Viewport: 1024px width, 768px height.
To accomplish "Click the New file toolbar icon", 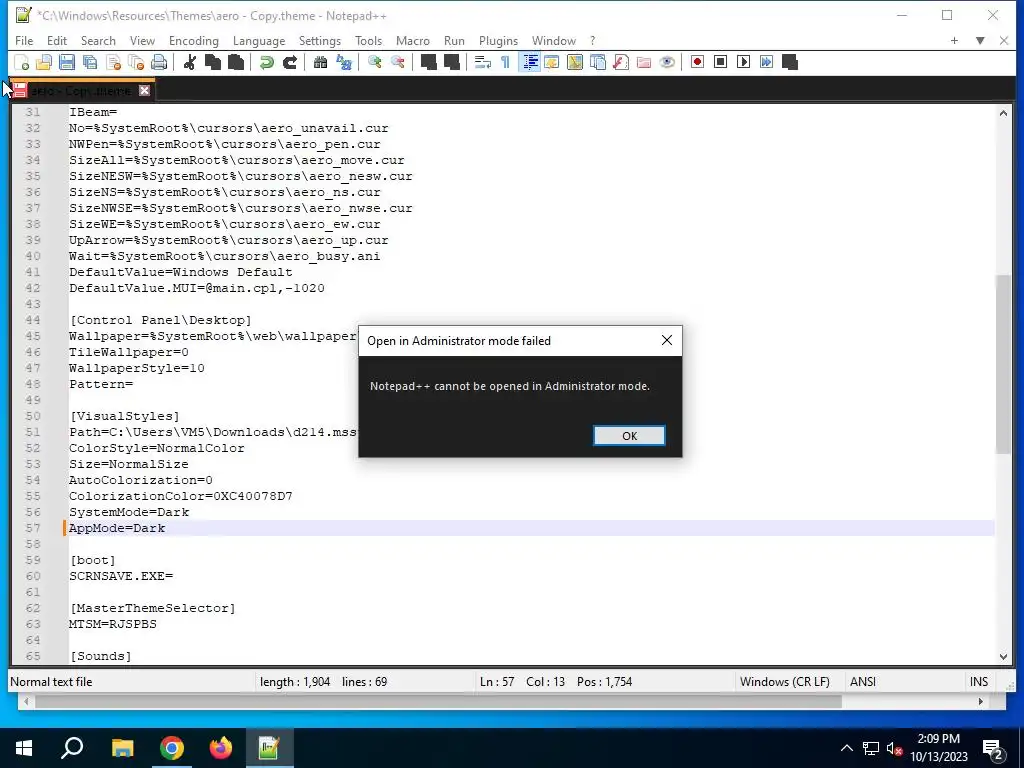I will 22,62.
